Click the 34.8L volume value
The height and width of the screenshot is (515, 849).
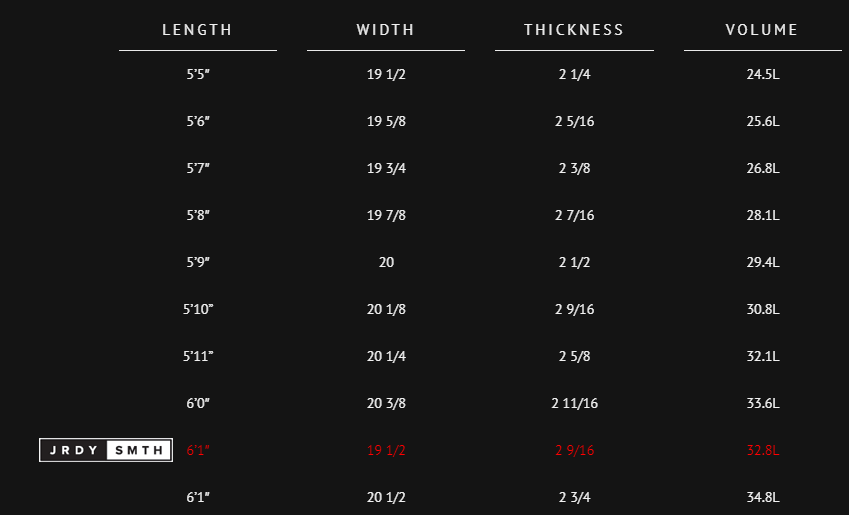[x=763, y=497]
